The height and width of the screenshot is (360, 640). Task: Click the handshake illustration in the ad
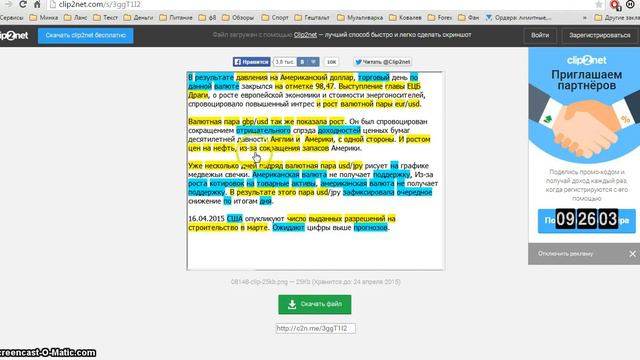(x=585, y=130)
